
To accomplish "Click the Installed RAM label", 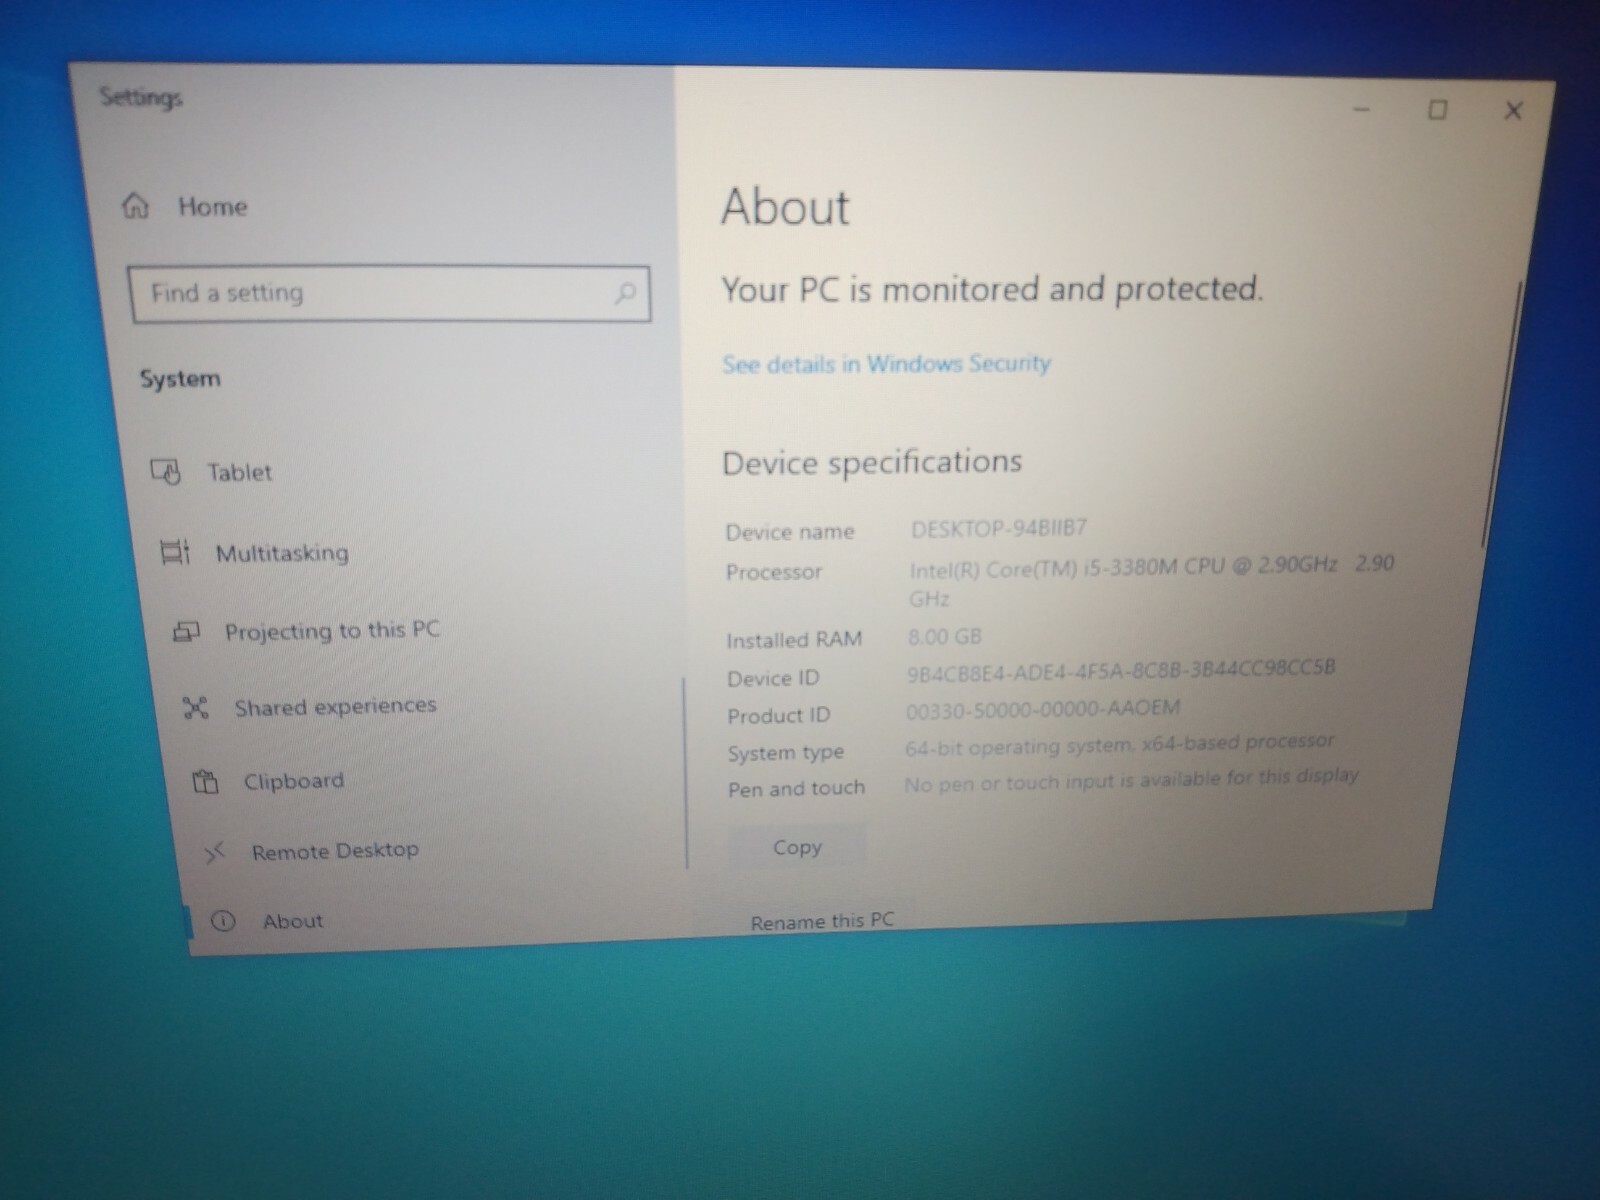I will tap(794, 640).
